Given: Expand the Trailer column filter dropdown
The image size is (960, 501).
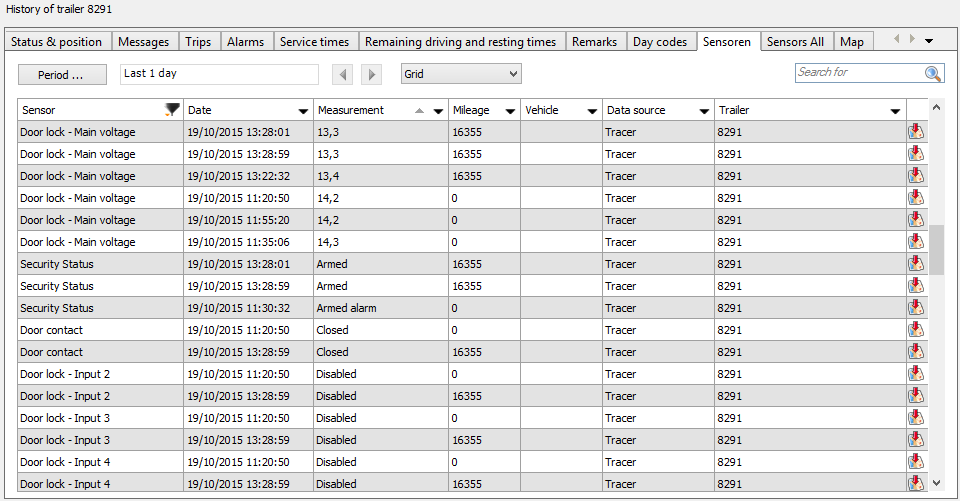Looking at the screenshot, I should tap(895, 111).
